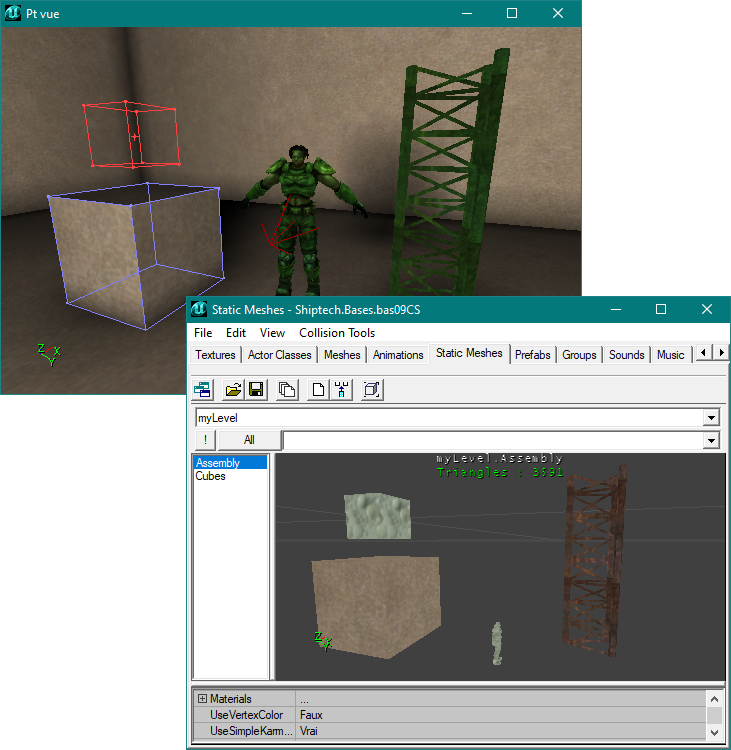Image resolution: width=731 pixels, height=750 pixels.
Task: Click the Faux value of UseVertexColor
Action: [x=501, y=715]
